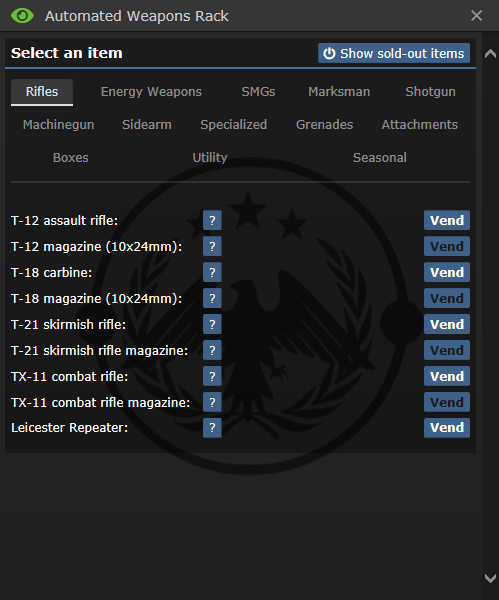
Task: Vend the T-21 skirmish rifle
Action: (447, 324)
